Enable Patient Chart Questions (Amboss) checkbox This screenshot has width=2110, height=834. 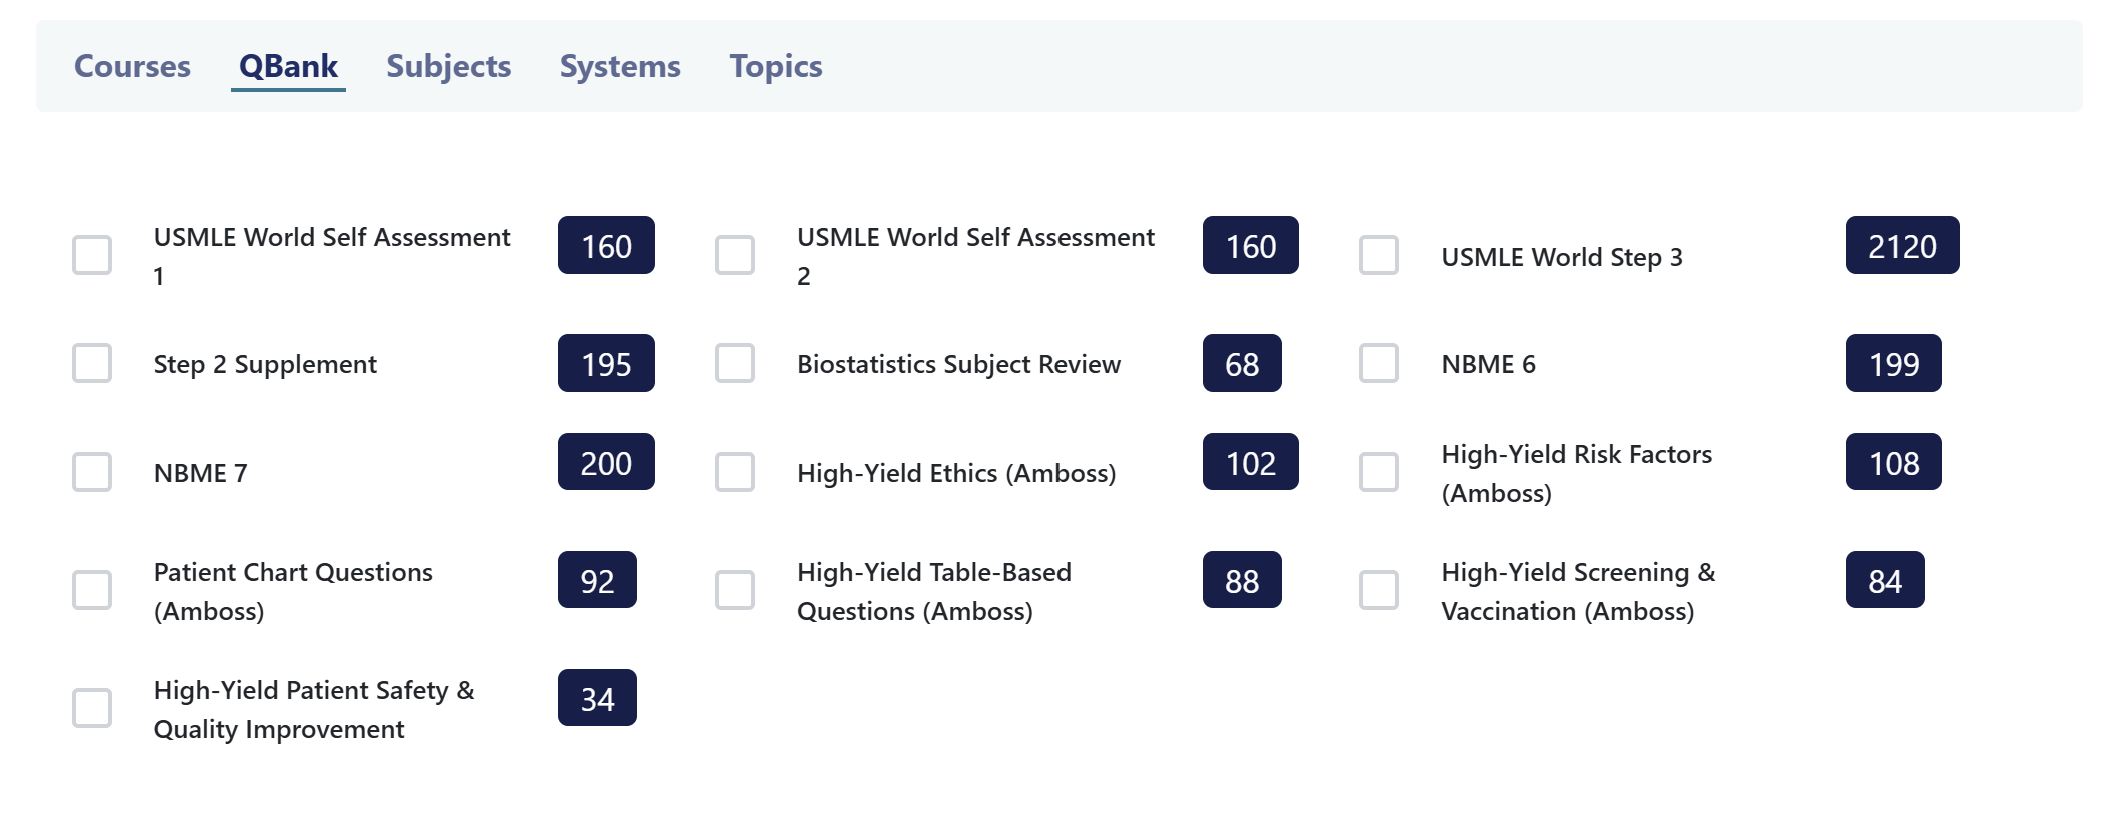[92, 590]
